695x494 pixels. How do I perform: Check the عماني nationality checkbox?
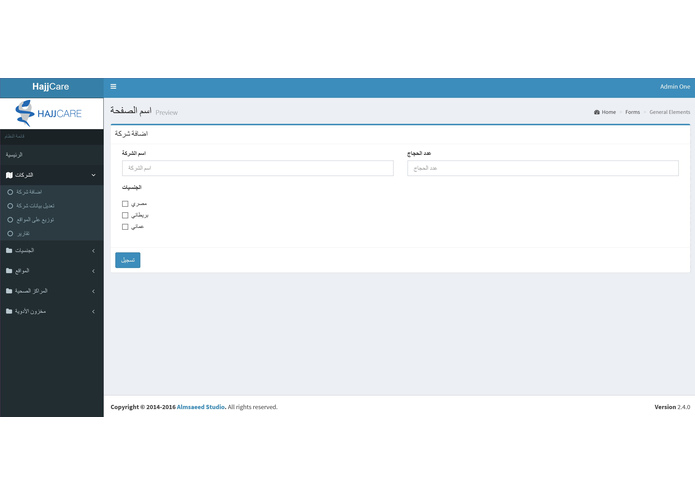(125, 227)
